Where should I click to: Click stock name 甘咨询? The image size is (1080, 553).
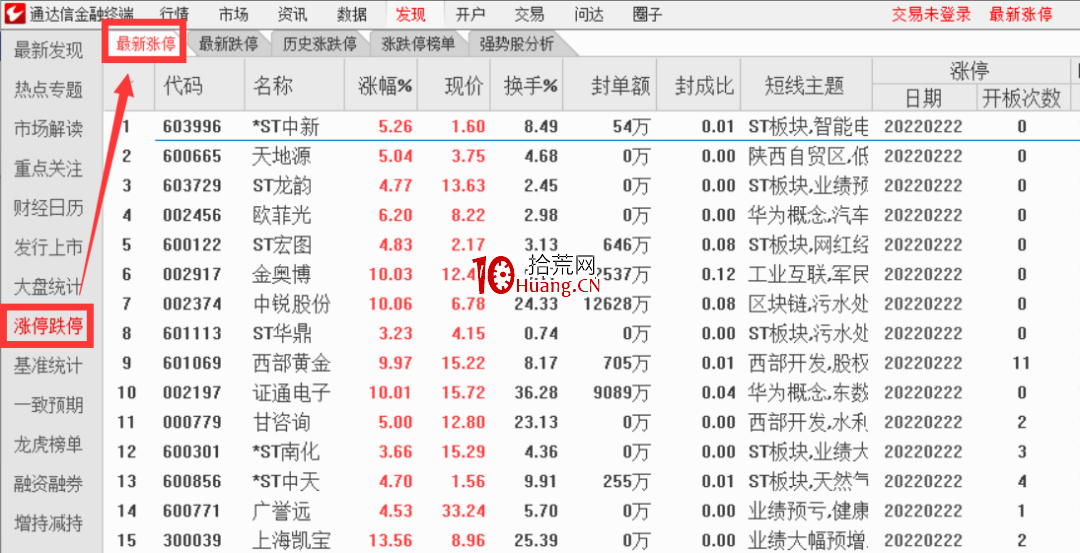coord(281,423)
